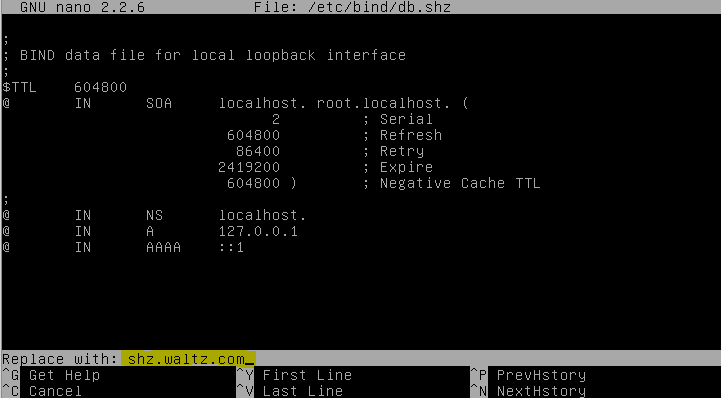Click localhost. in the NS record

(x=262, y=216)
